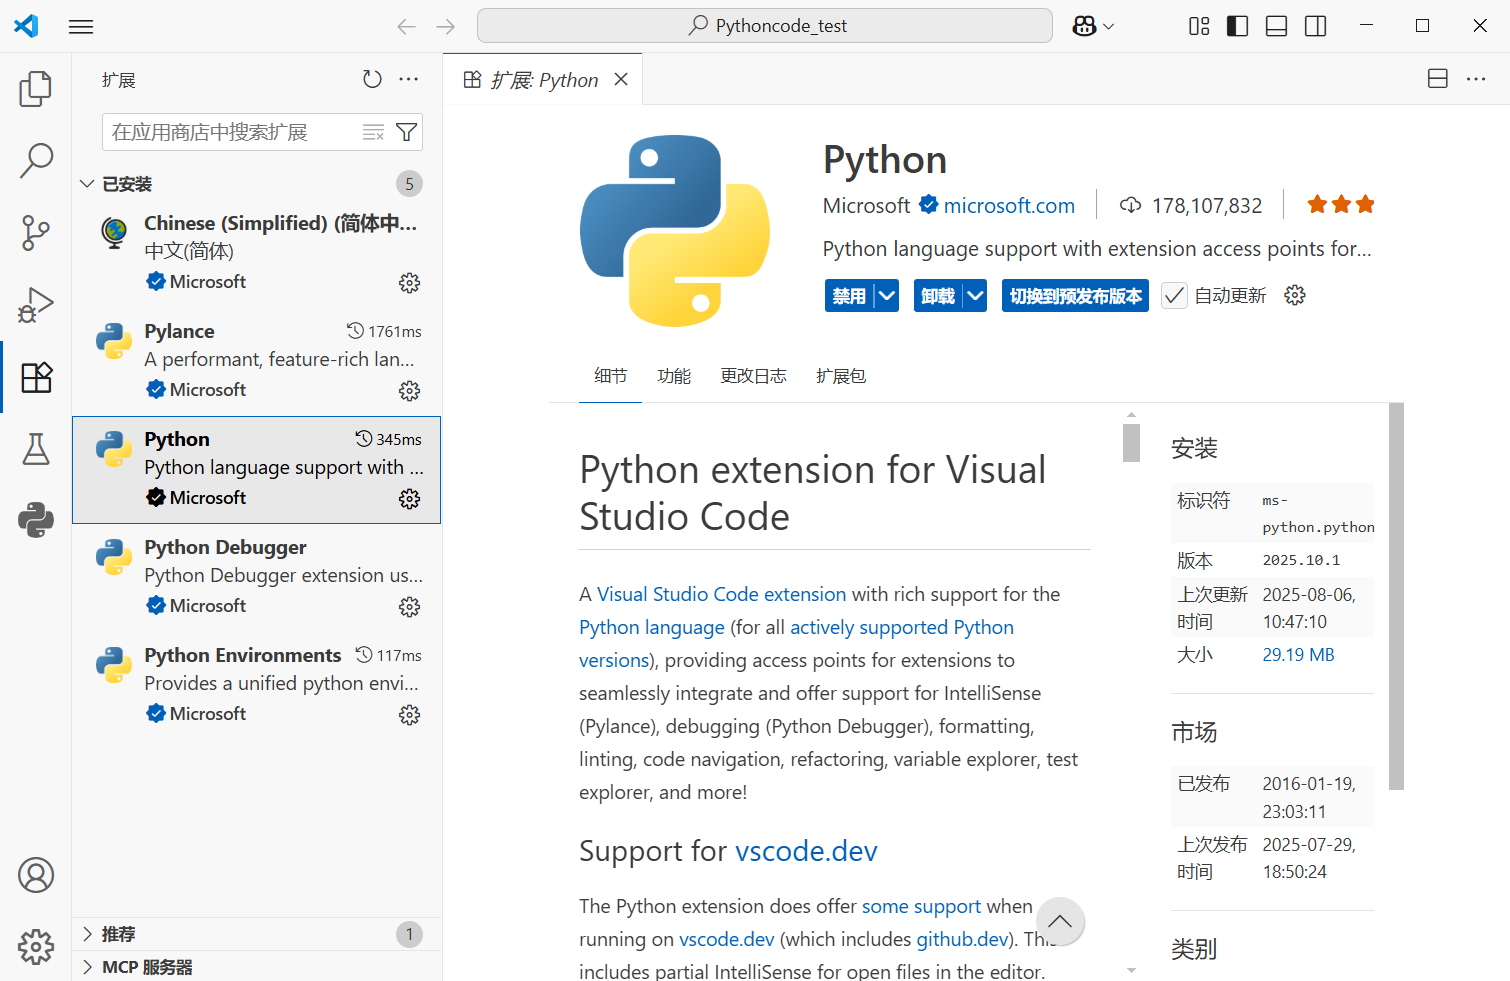Open extensions view more actions menu
Screen dimensions: 1510x981
click(x=409, y=79)
